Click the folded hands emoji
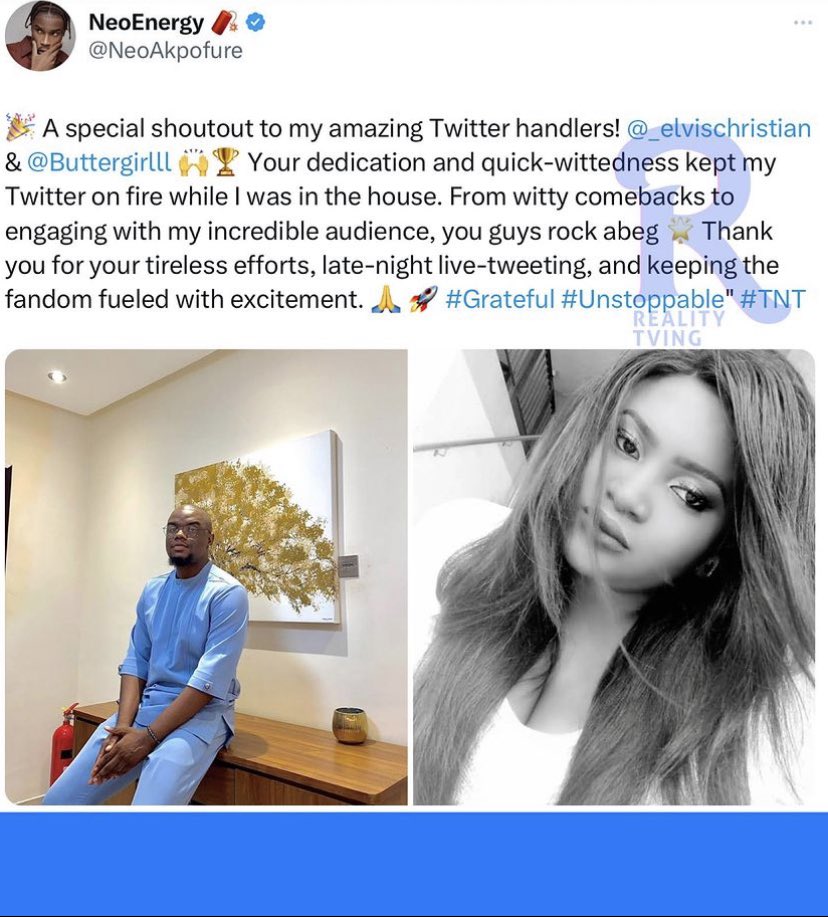The width and height of the screenshot is (828, 917). click(386, 299)
